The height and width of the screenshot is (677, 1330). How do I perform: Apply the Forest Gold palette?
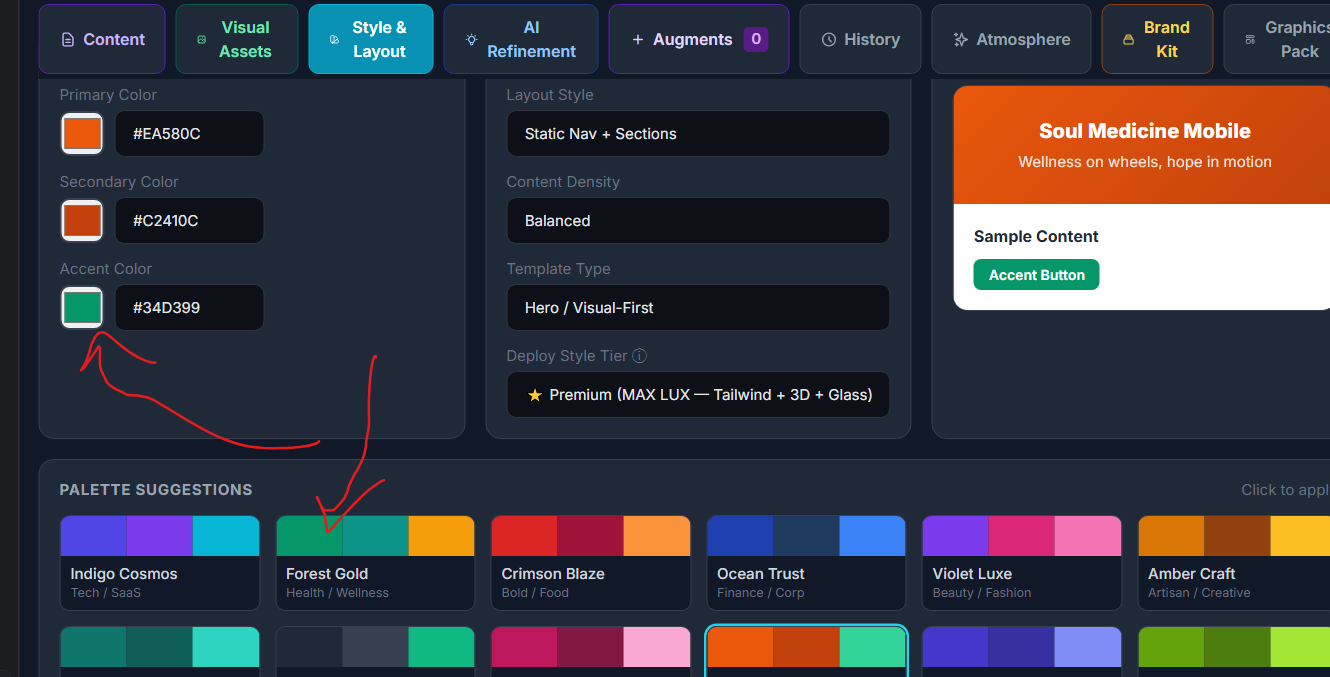[x=375, y=563]
